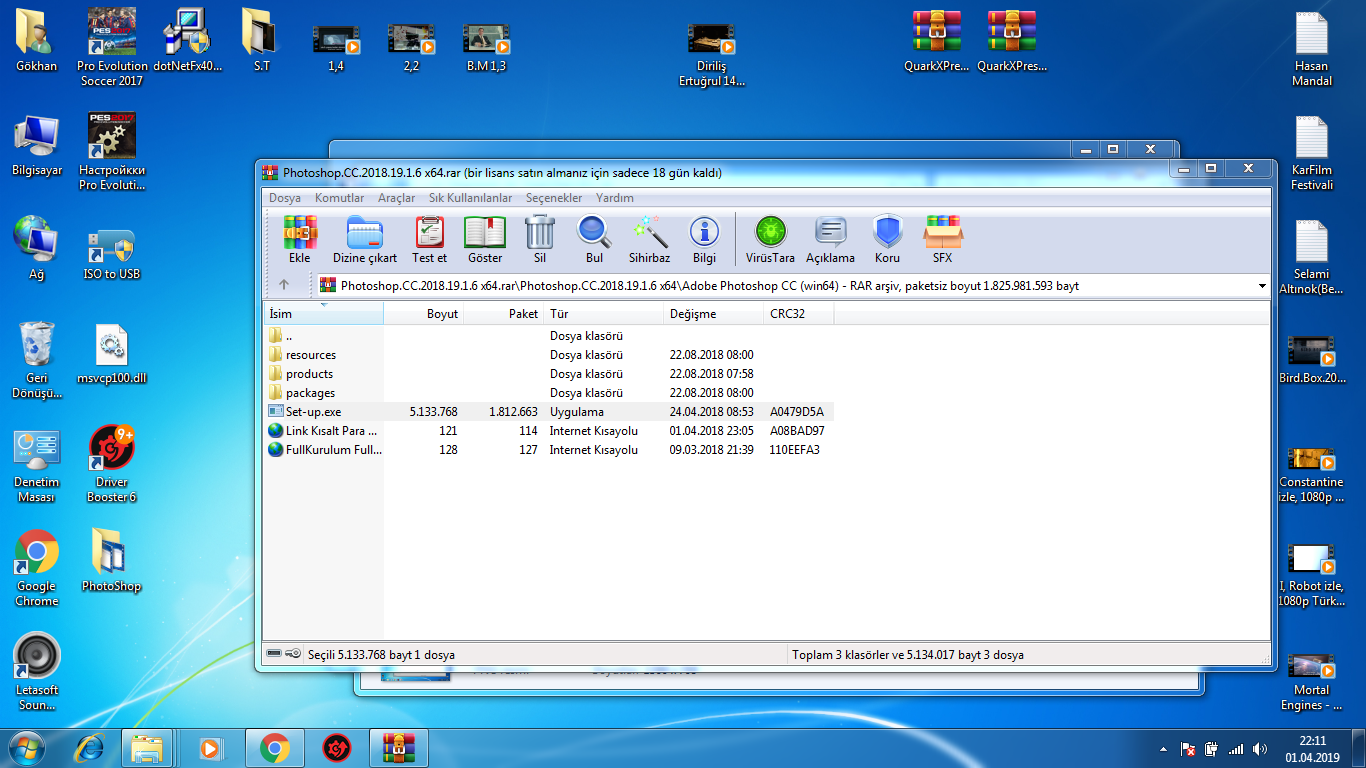Sort by Paket column header
This screenshot has width=1366, height=768.
pyautogui.click(x=504, y=313)
